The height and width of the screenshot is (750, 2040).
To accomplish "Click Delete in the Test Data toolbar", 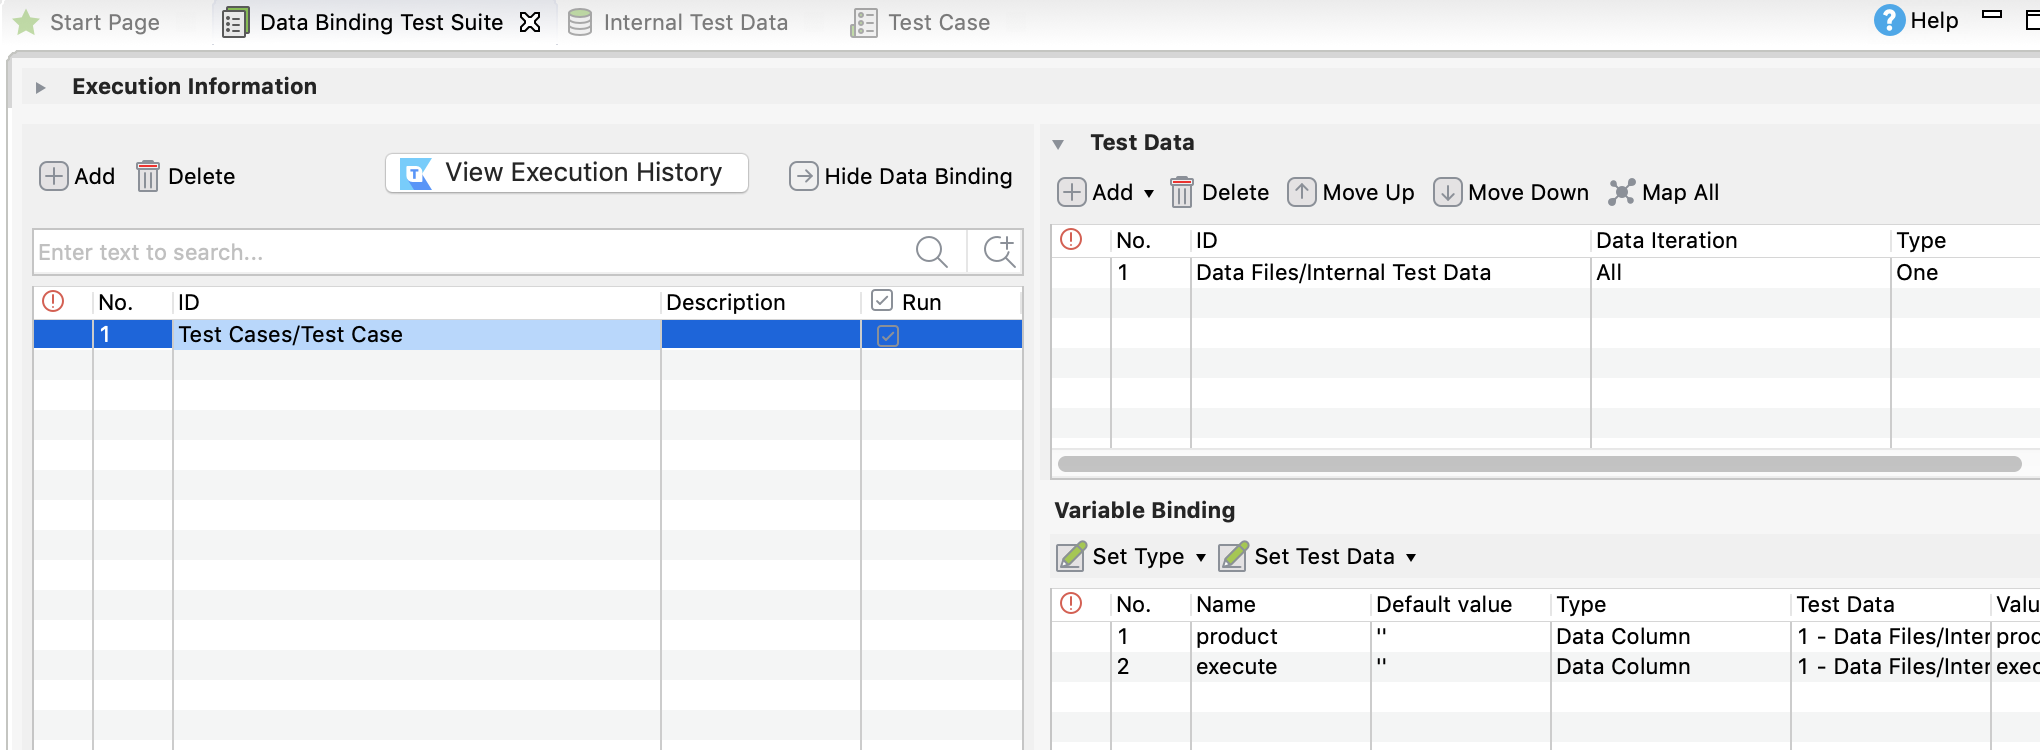I will click(x=1220, y=192).
